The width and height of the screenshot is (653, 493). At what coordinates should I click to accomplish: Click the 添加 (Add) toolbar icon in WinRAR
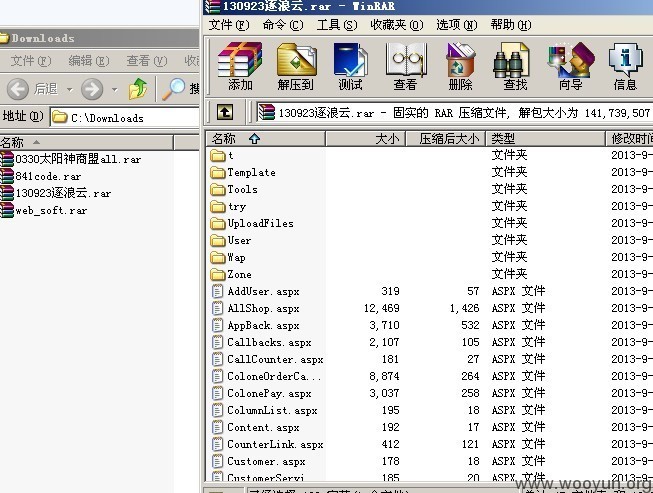pos(240,60)
